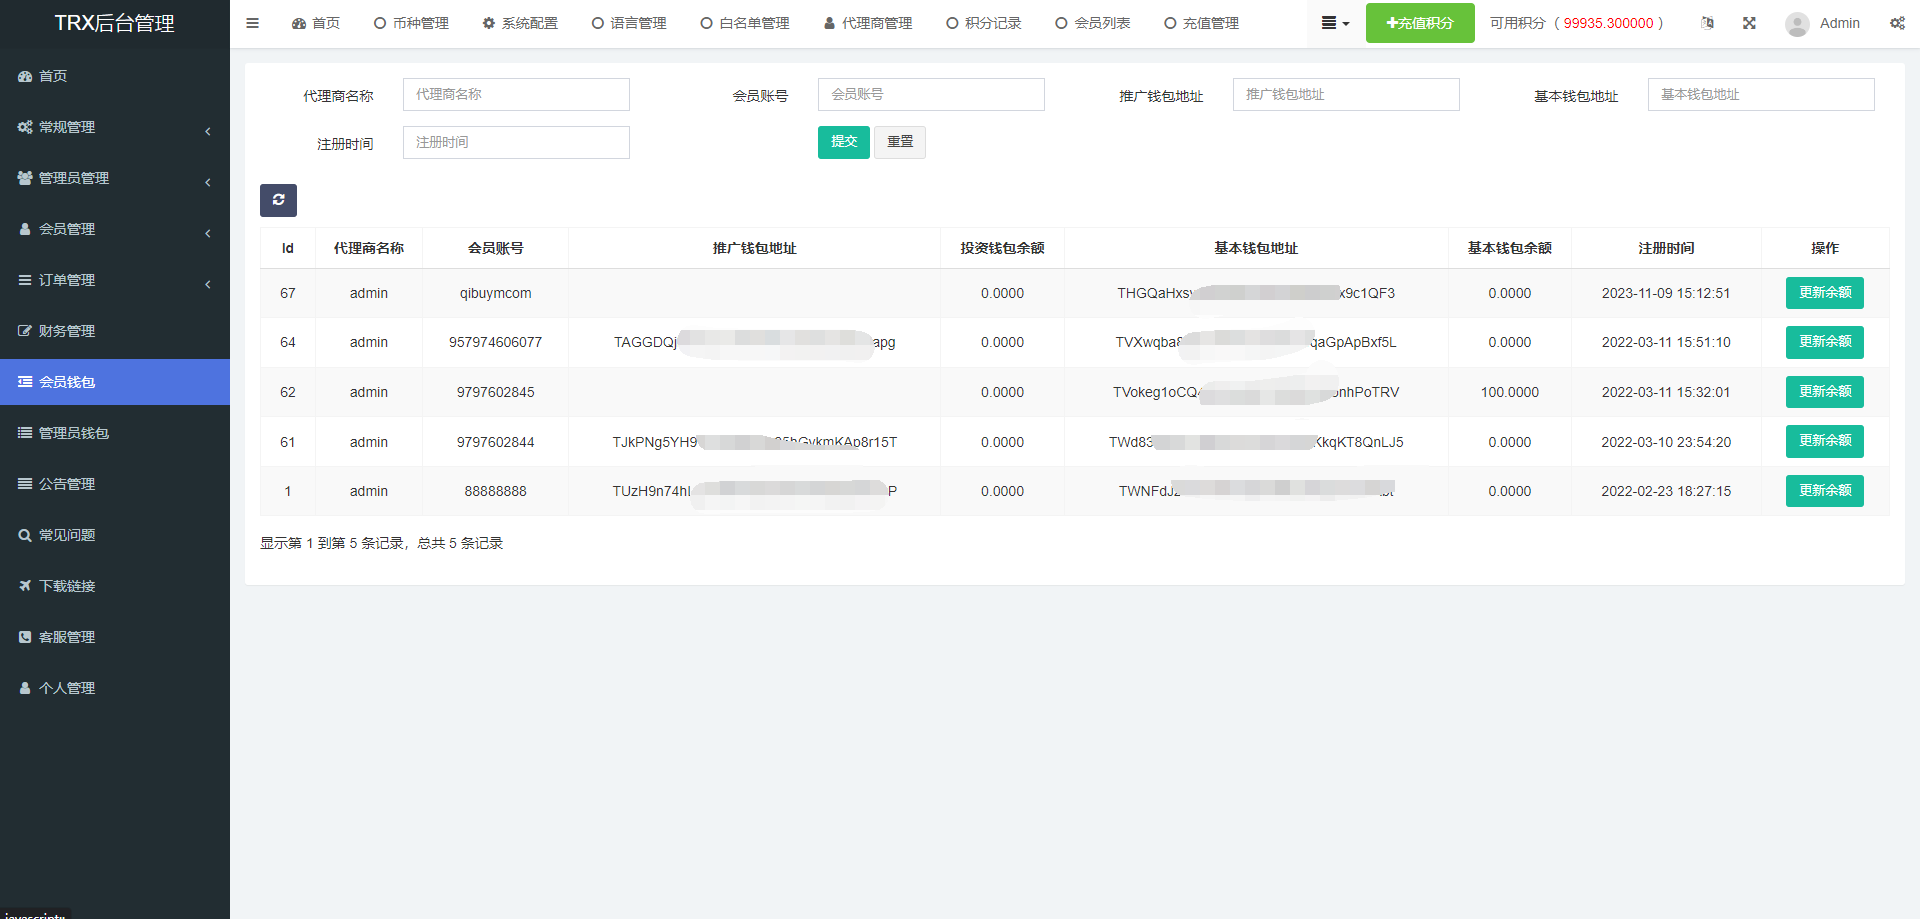Switch to the 积分记录 top tab

pyautogui.click(x=984, y=23)
